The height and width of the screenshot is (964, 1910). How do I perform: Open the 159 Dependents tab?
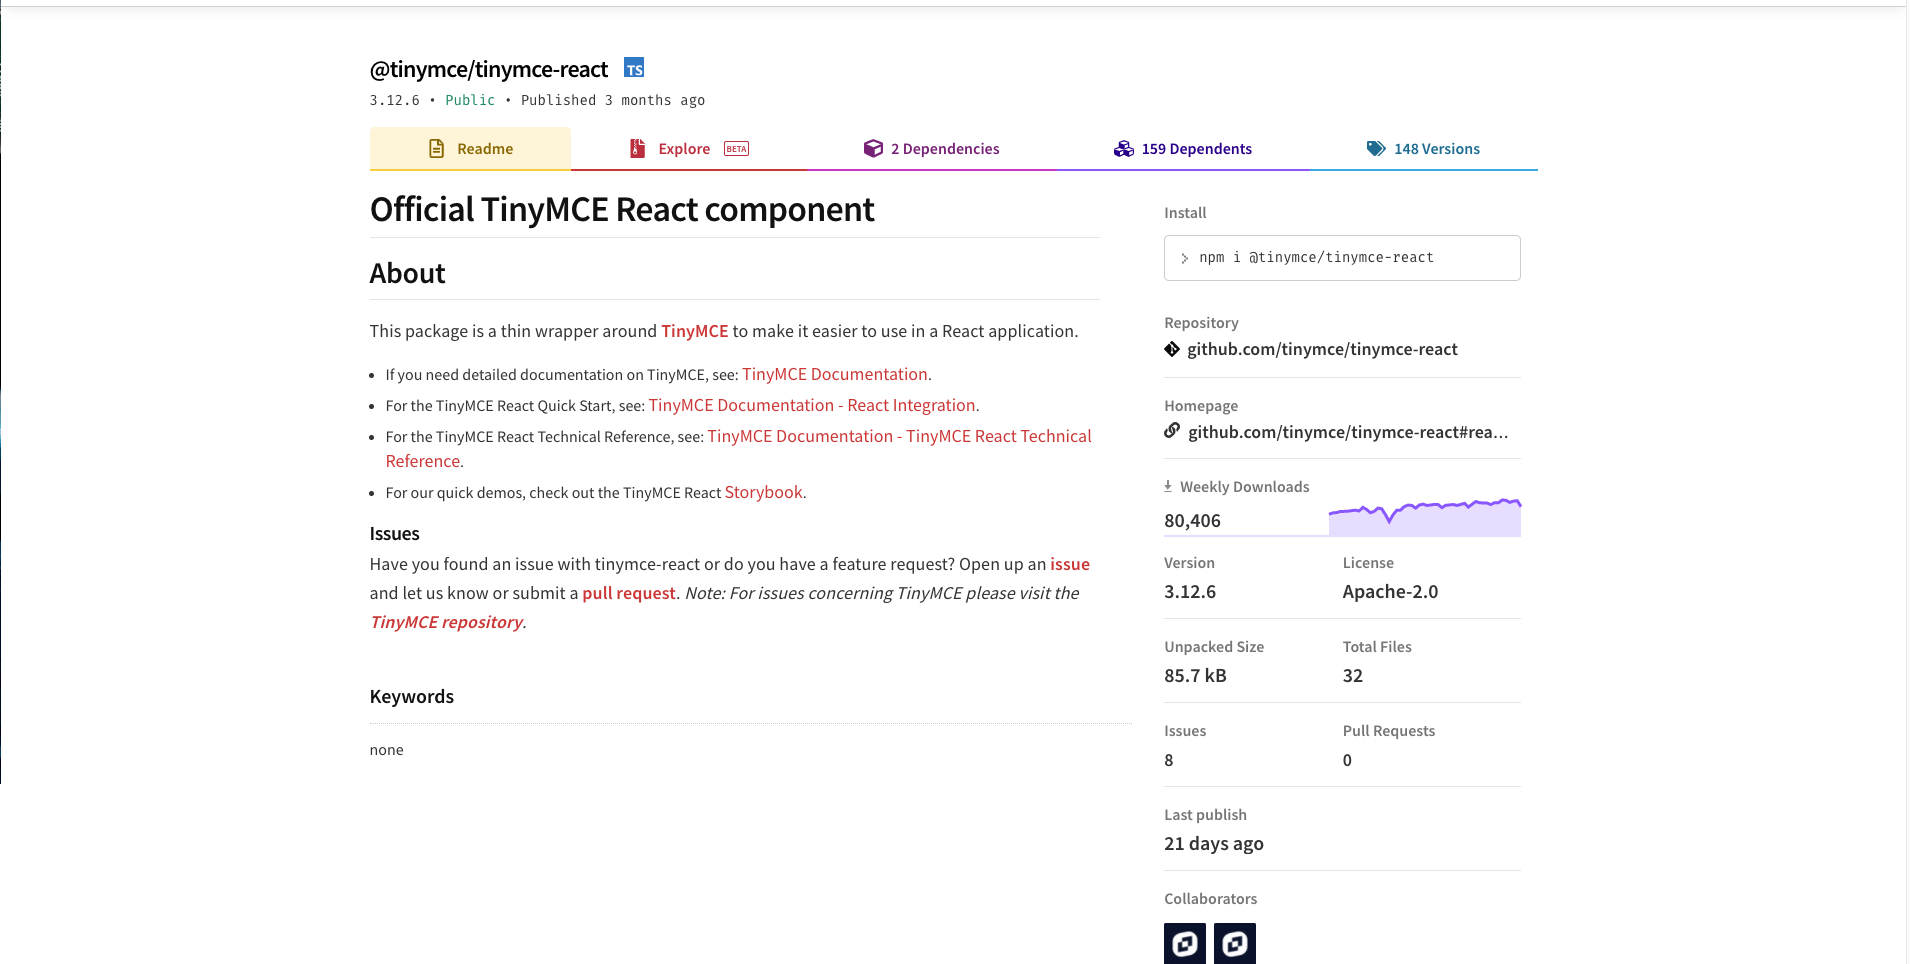click(1183, 149)
